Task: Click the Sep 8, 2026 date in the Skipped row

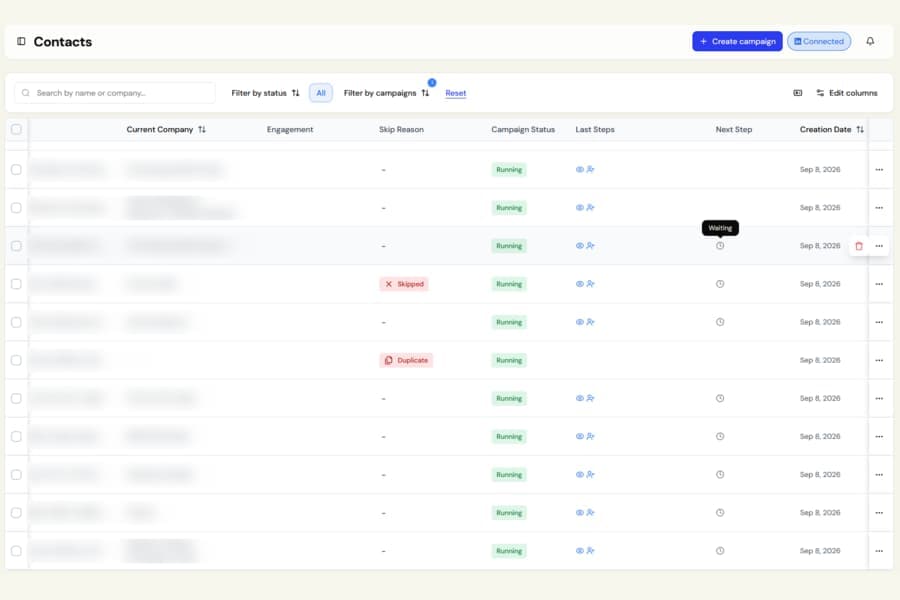Action: pos(820,284)
